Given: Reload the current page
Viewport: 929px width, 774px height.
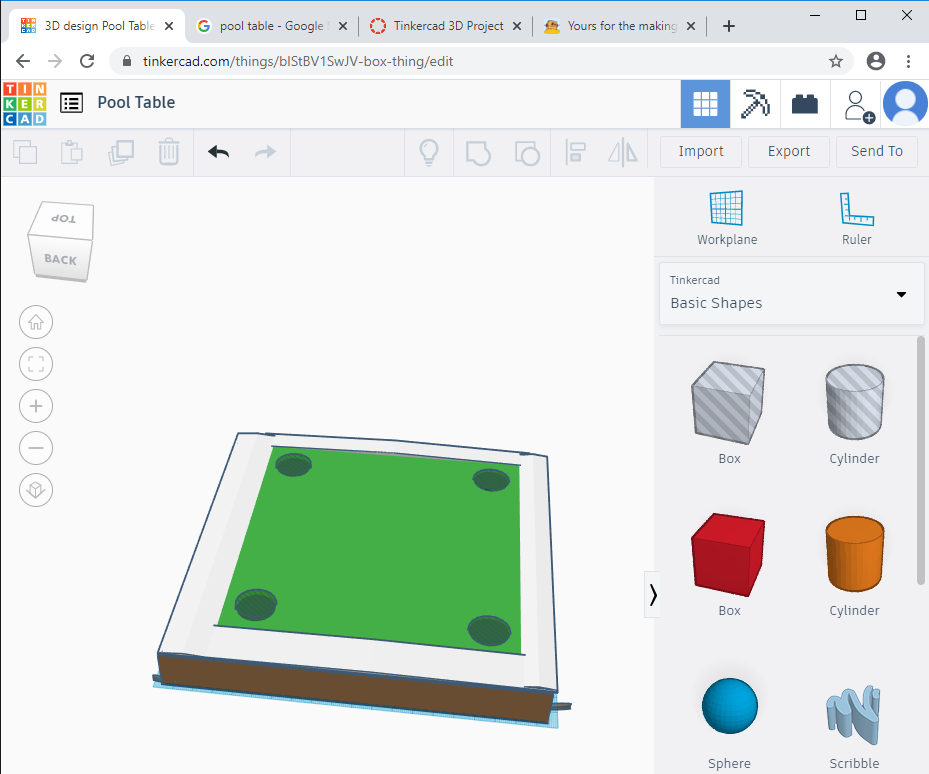Looking at the screenshot, I should coord(87,61).
